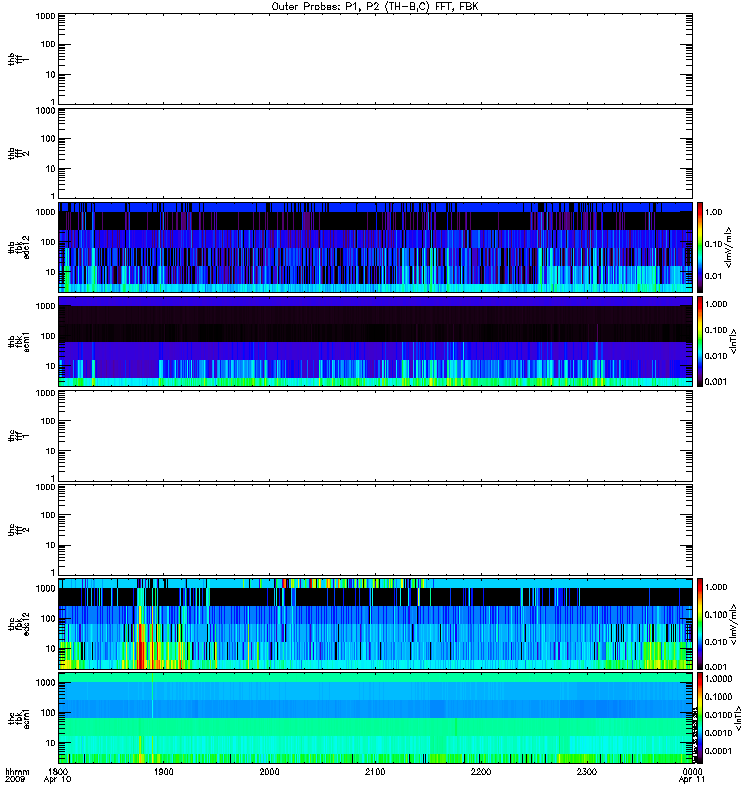Click the thb scm1 nT color bar
The width and height of the screenshot is (750, 800).
pos(700,342)
